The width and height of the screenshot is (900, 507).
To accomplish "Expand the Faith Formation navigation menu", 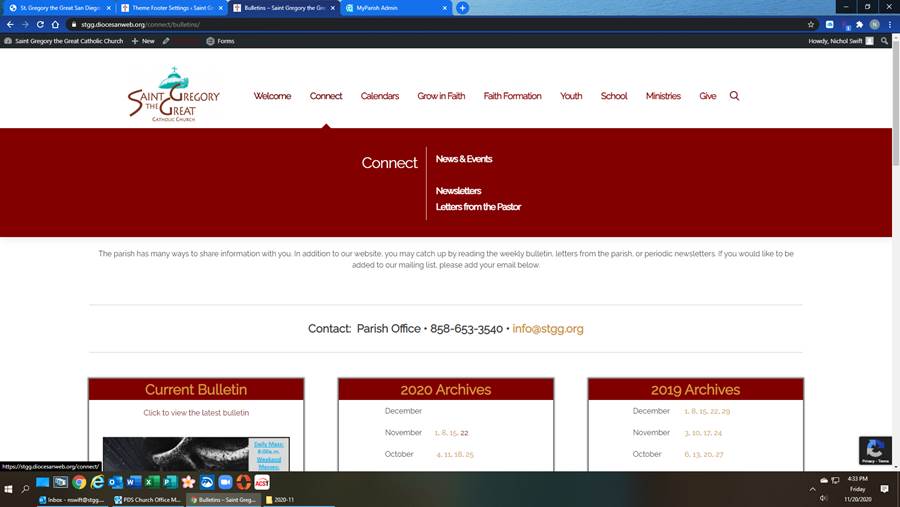I will [x=512, y=96].
